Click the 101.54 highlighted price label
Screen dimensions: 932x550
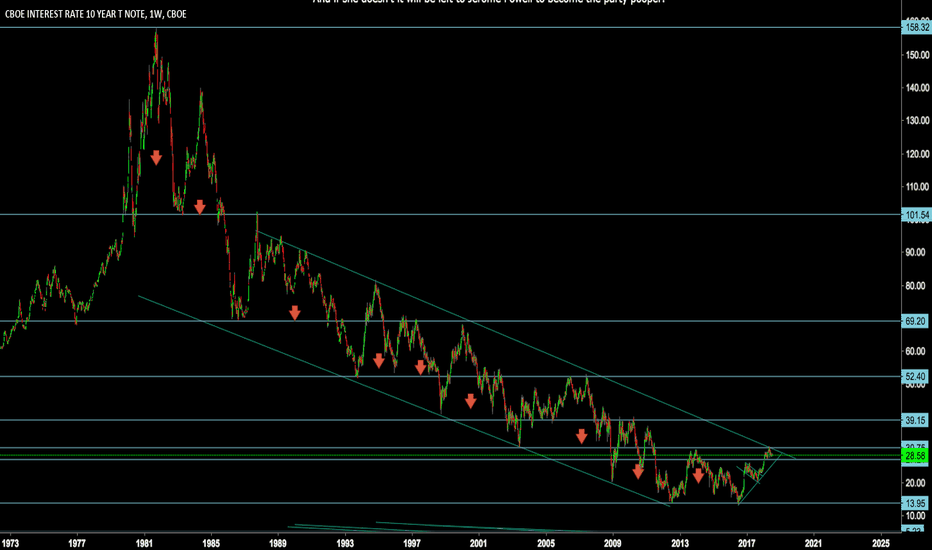tap(916, 215)
